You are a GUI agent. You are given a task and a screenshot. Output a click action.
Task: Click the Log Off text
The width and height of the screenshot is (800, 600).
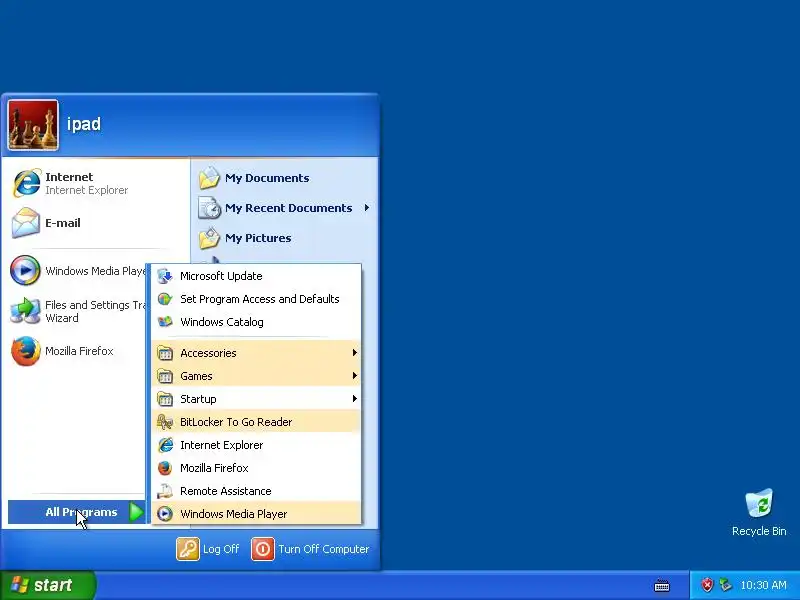click(x=221, y=549)
